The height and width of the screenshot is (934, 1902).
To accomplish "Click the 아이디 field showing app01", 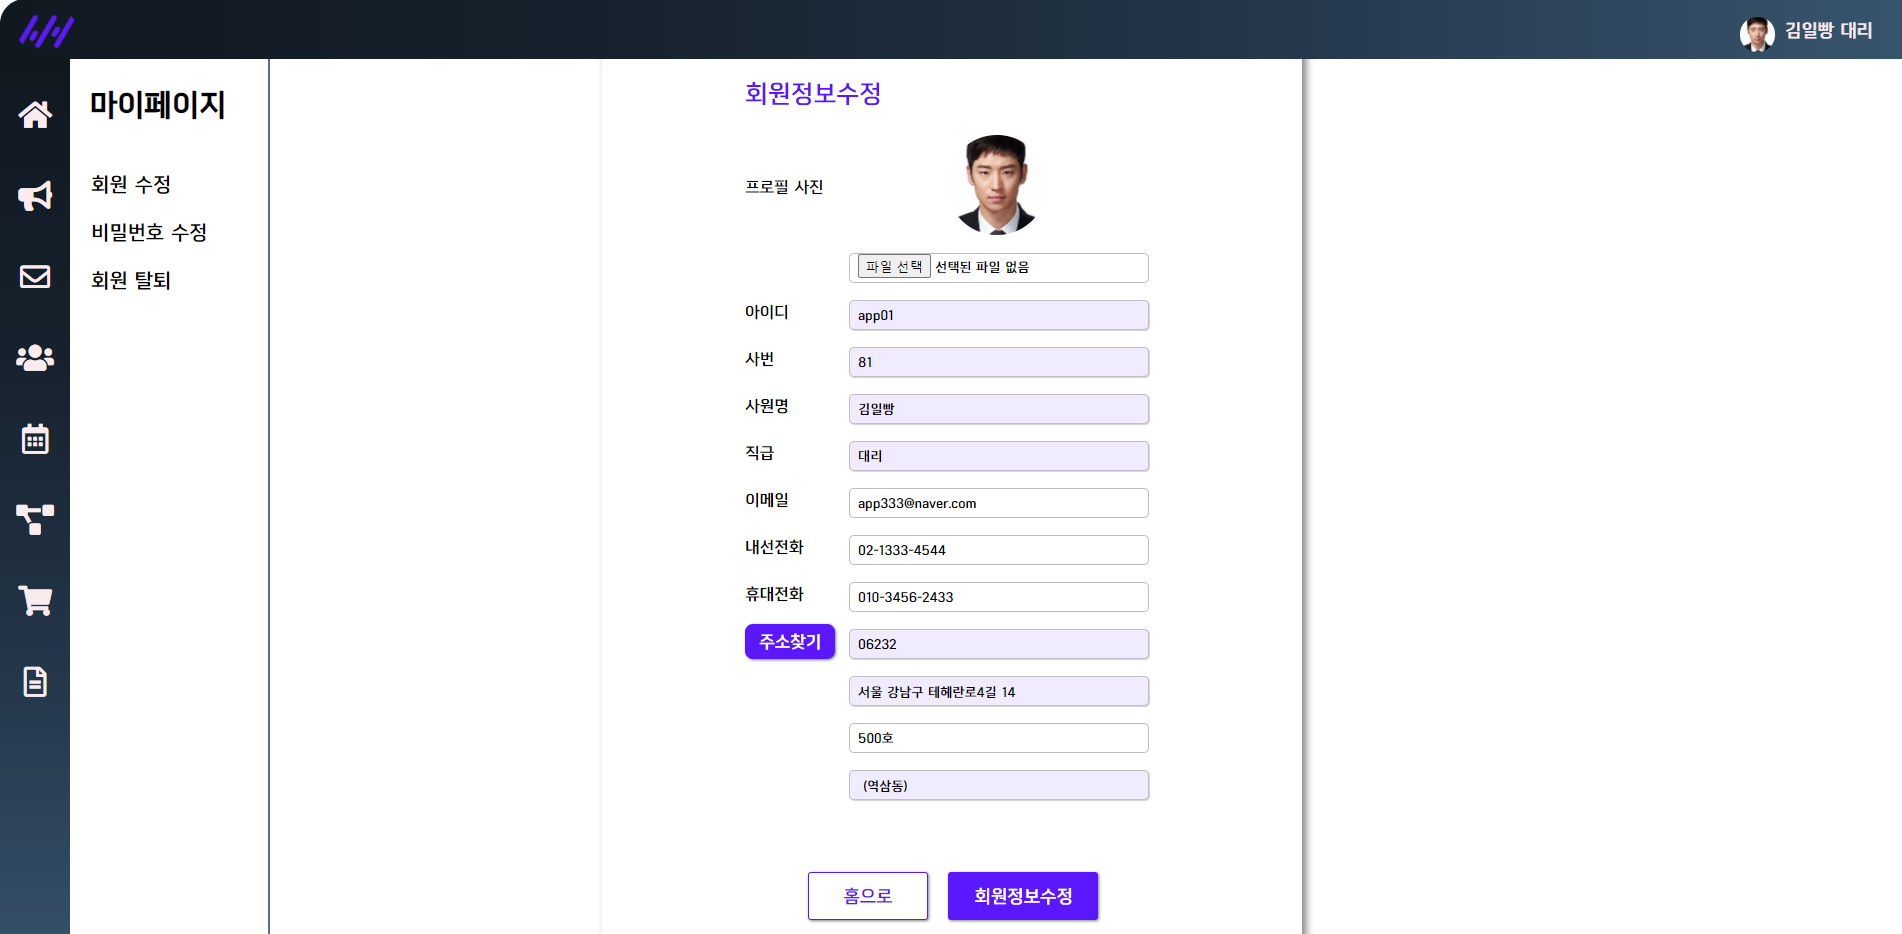I will [x=999, y=315].
